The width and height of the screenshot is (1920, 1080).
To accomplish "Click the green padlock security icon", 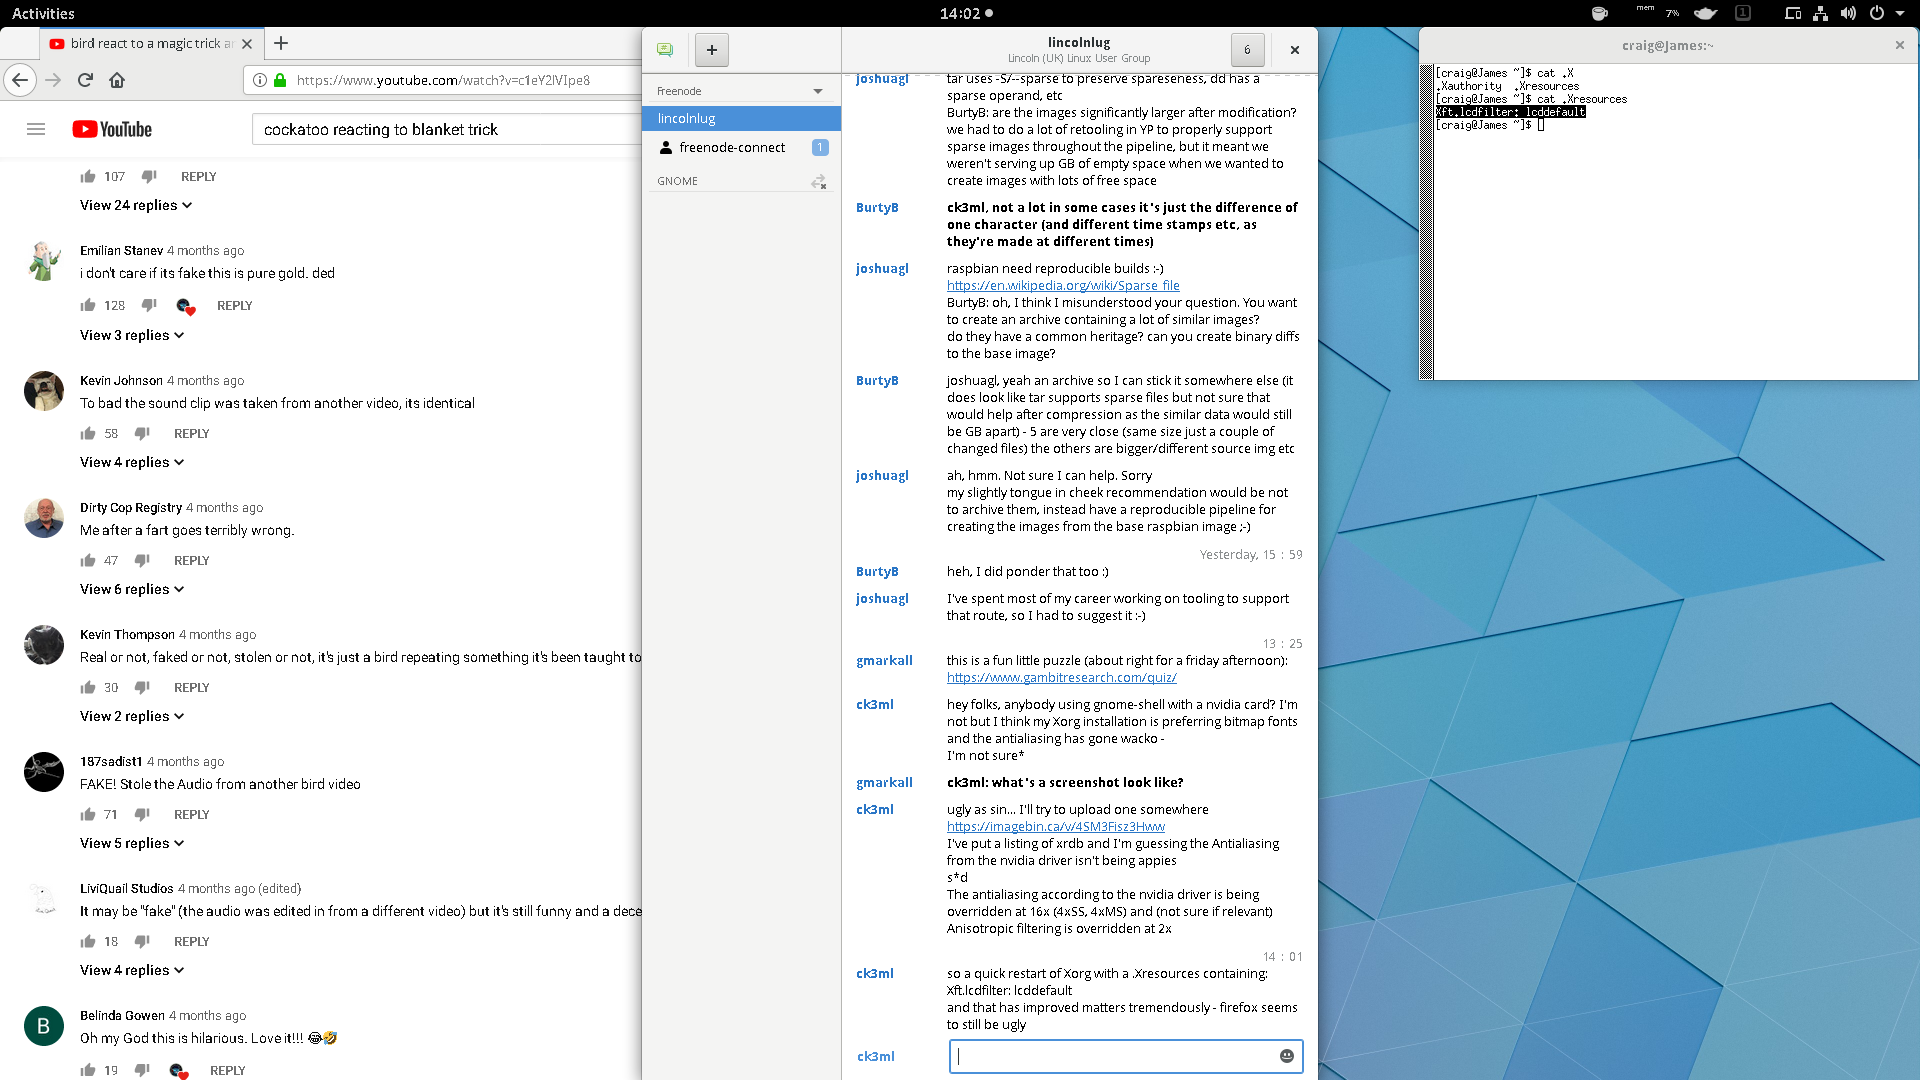I will [280, 80].
